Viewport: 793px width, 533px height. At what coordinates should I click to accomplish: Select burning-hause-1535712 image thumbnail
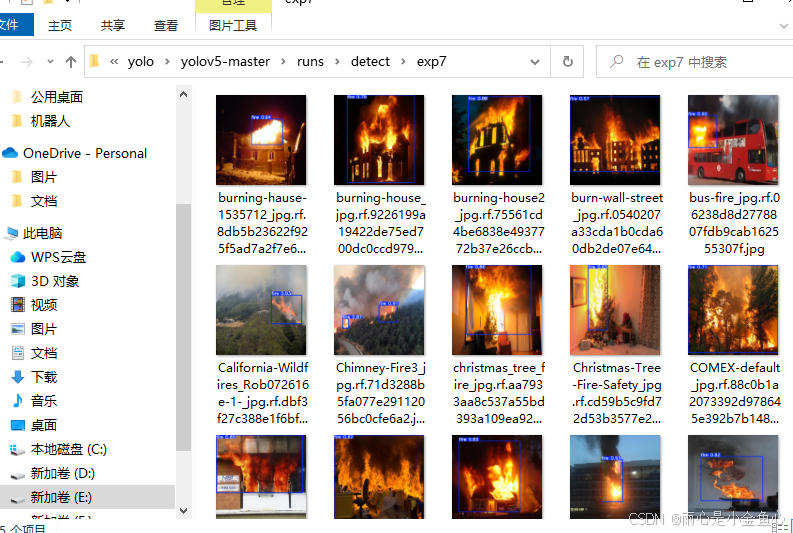261,140
